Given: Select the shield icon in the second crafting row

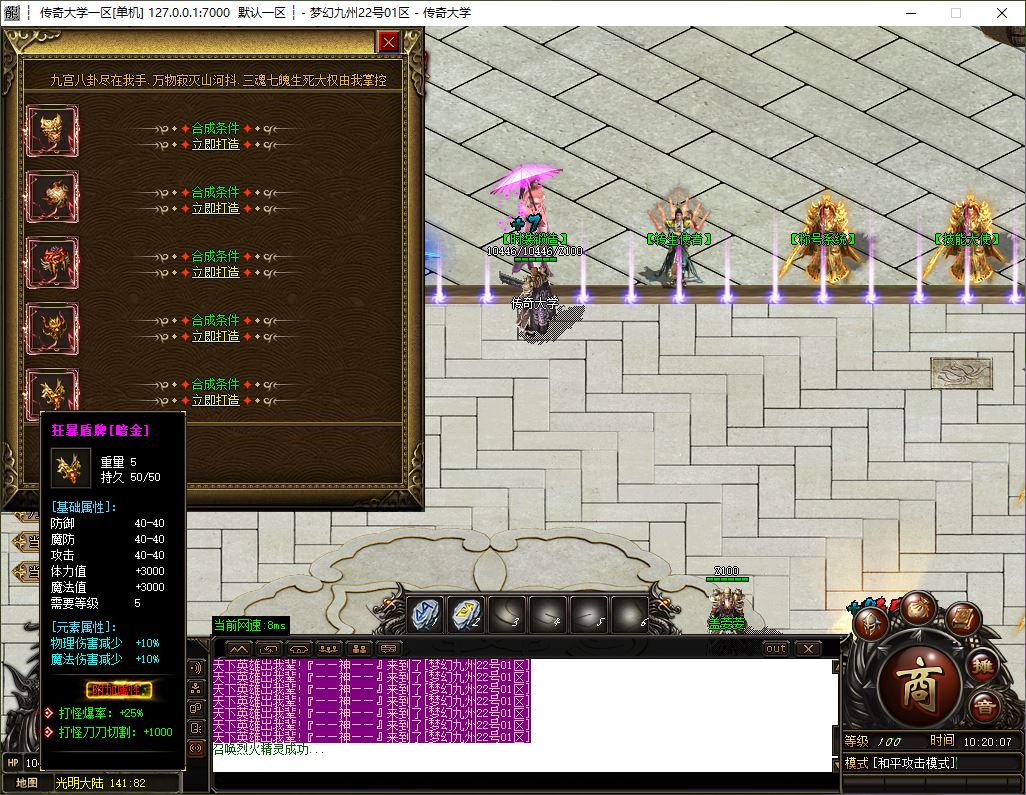Looking at the screenshot, I should pyautogui.click(x=52, y=197).
